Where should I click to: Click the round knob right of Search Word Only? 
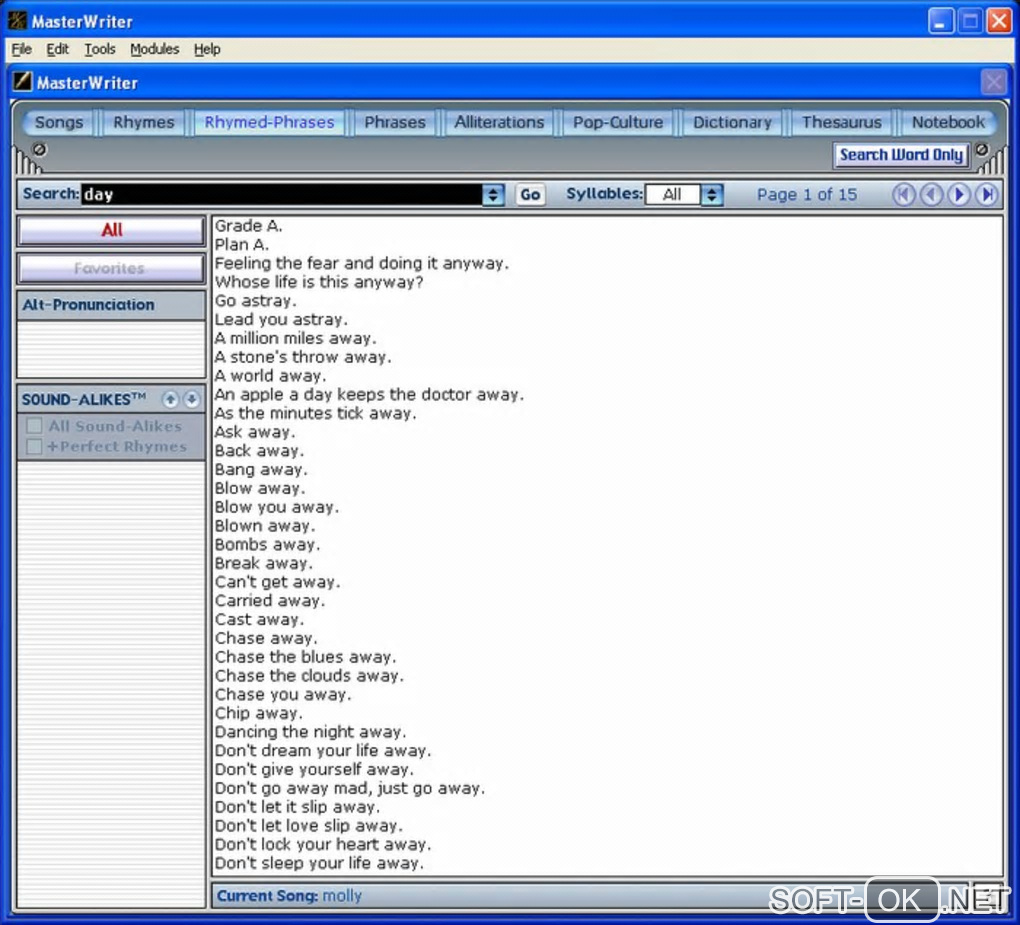982,150
